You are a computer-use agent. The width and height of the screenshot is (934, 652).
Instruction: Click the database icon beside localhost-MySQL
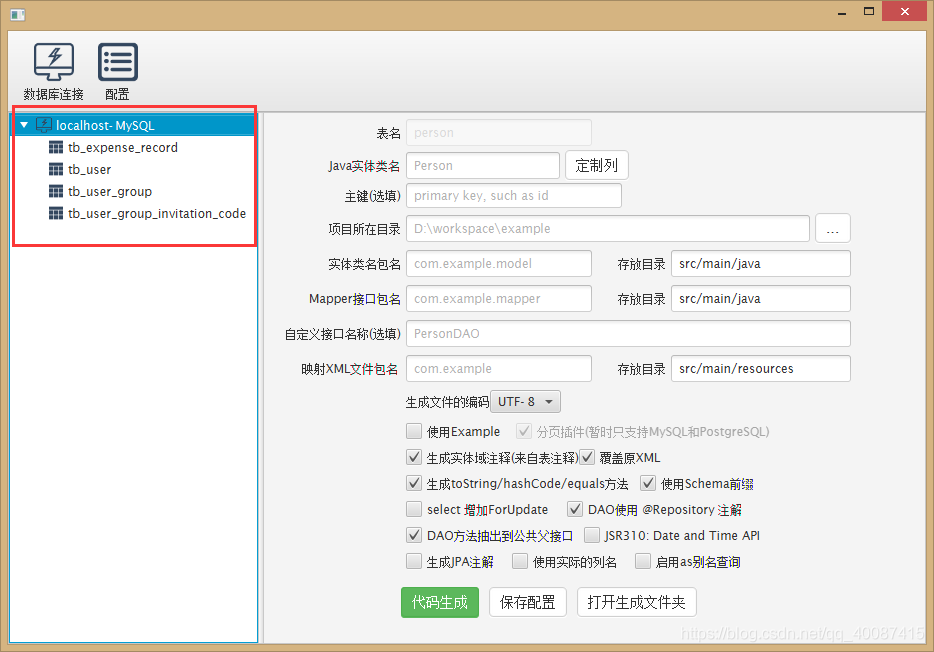[43, 124]
